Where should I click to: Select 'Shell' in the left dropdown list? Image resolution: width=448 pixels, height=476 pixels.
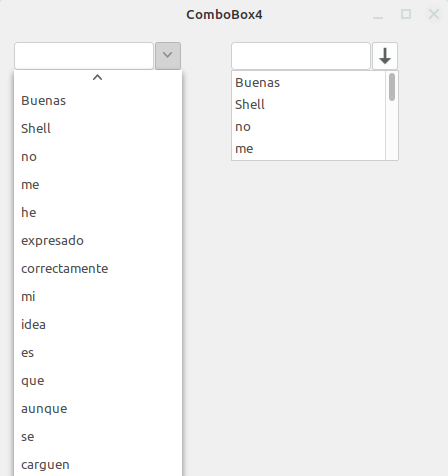98,129
